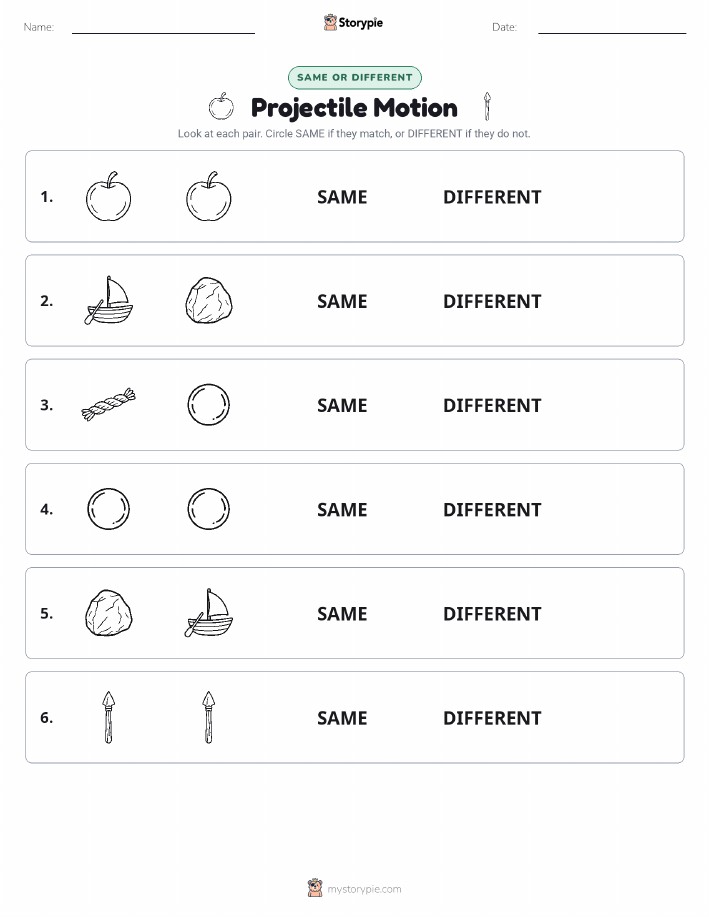Click the spear icon beside the title
This screenshot has height=917, width=709.
point(487,106)
